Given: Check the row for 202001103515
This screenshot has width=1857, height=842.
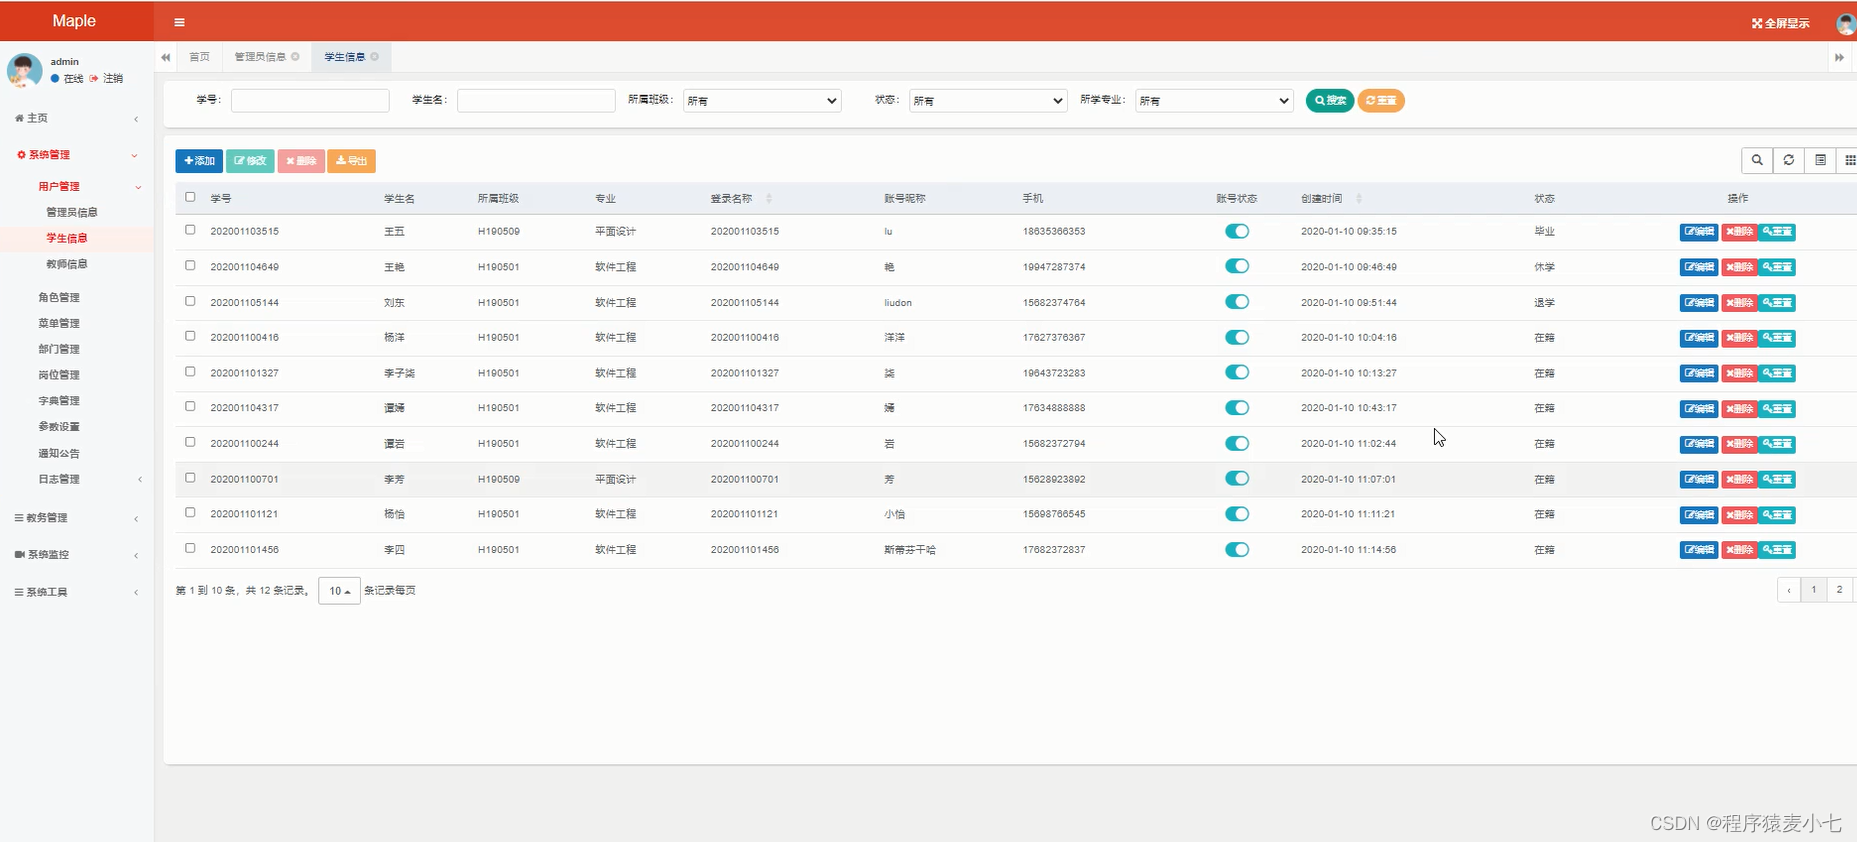Looking at the screenshot, I should pyautogui.click(x=190, y=230).
